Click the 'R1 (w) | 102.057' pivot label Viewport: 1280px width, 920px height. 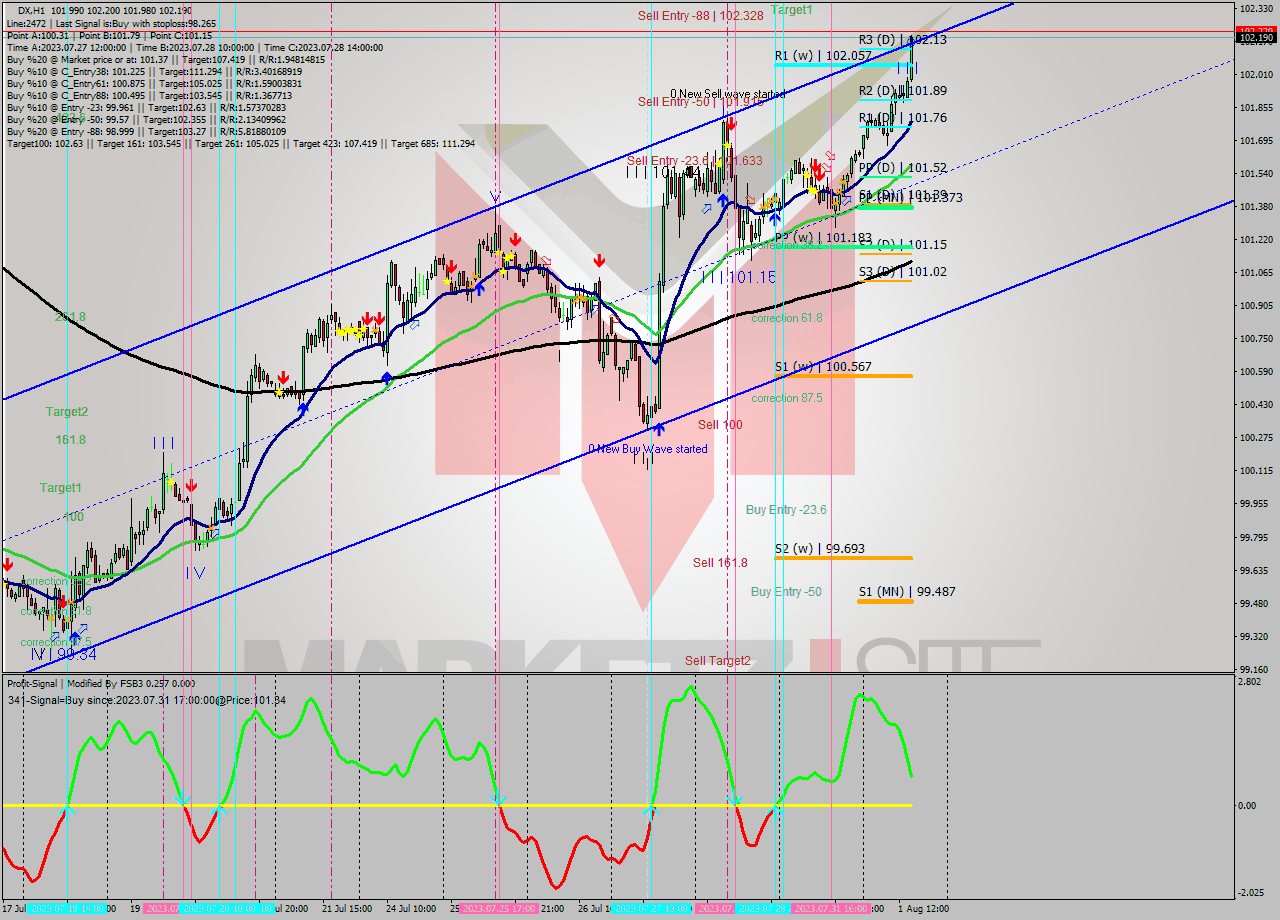pos(822,56)
